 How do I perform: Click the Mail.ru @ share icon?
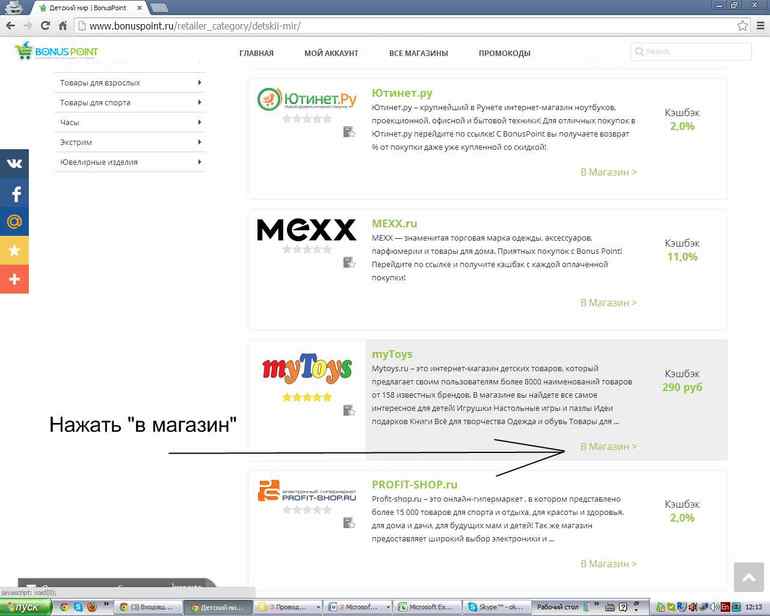14,222
